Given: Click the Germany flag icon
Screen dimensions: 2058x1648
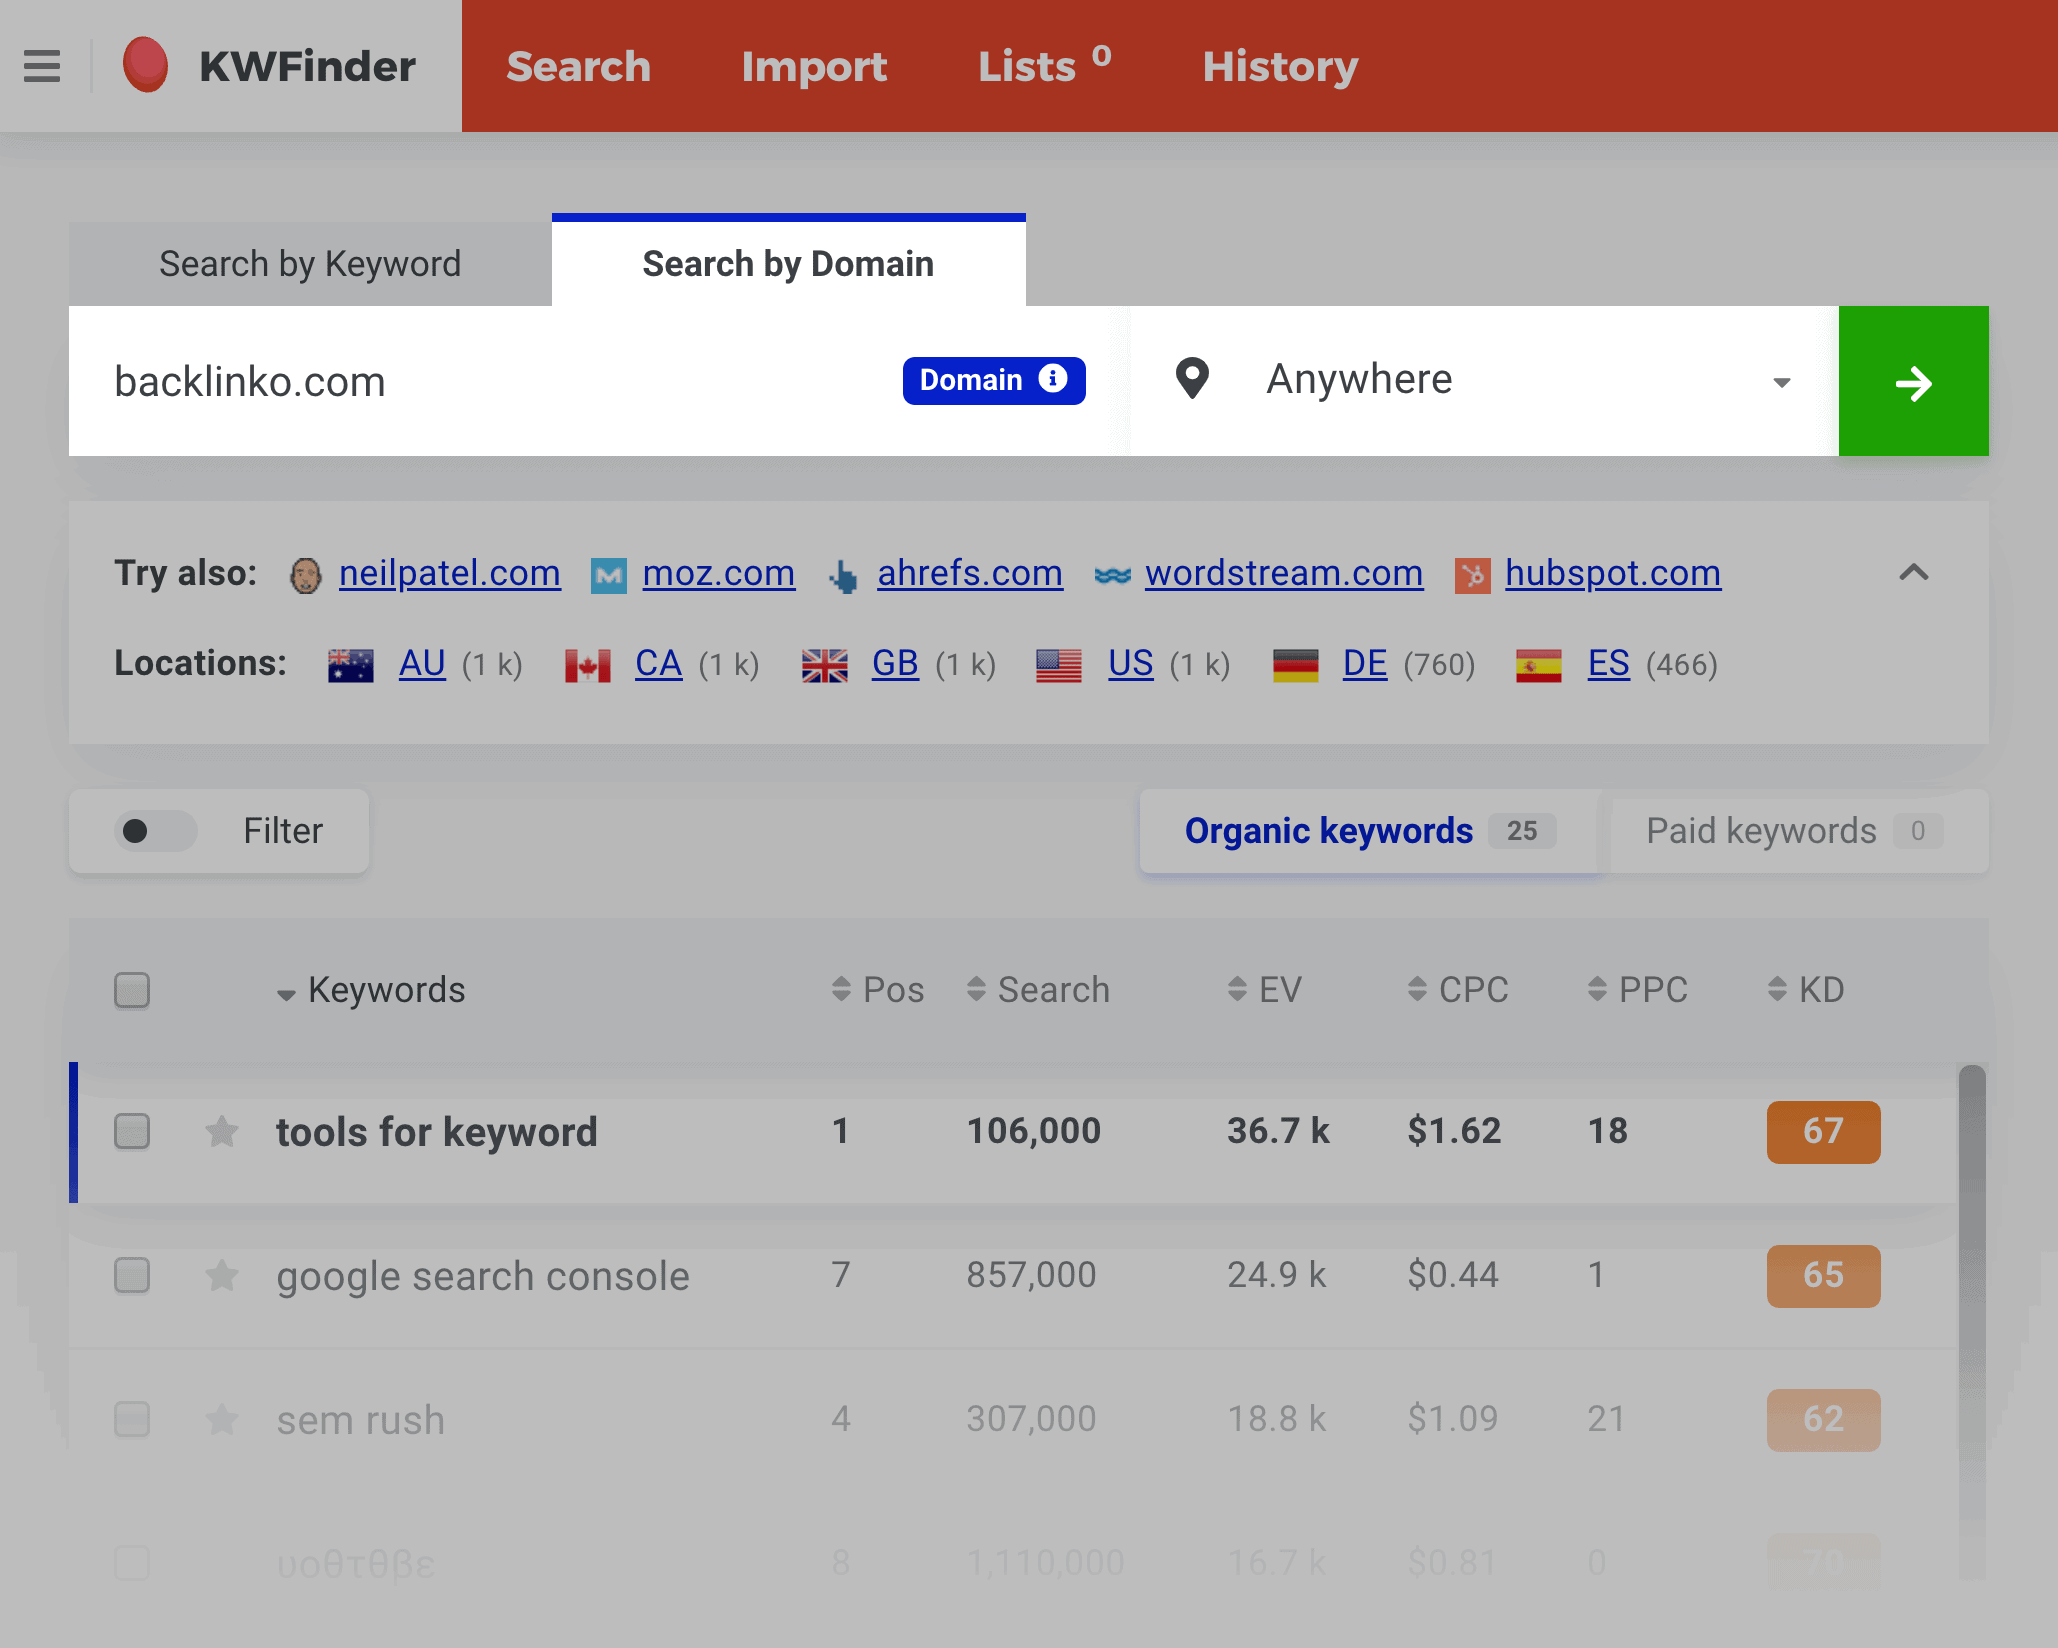Looking at the screenshot, I should pos(1296,665).
